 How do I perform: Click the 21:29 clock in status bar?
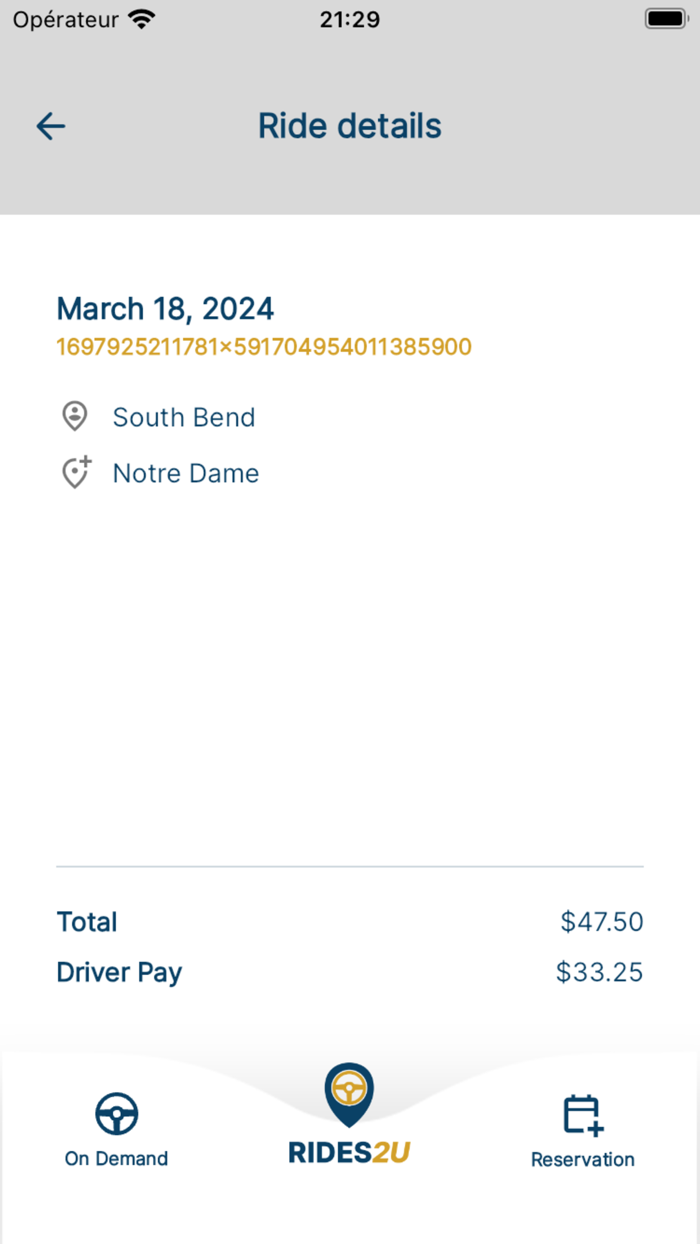350,19
